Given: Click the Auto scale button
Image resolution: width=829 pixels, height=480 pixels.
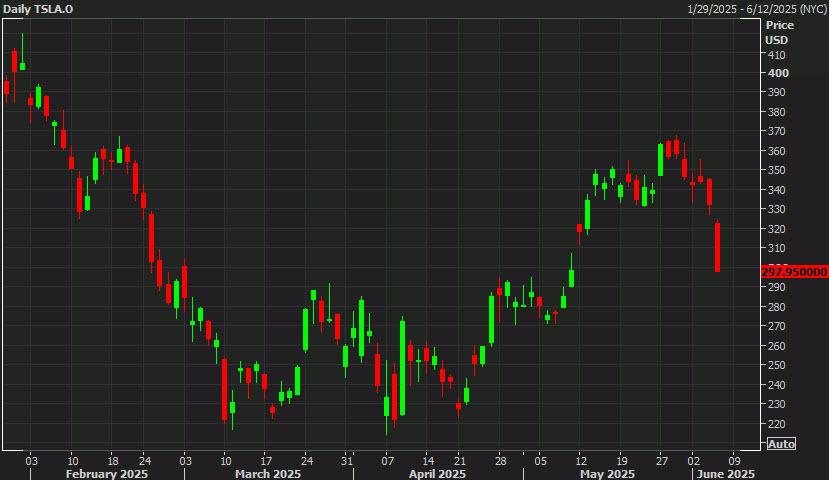Looking at the screenshot, I should [781, 444].
